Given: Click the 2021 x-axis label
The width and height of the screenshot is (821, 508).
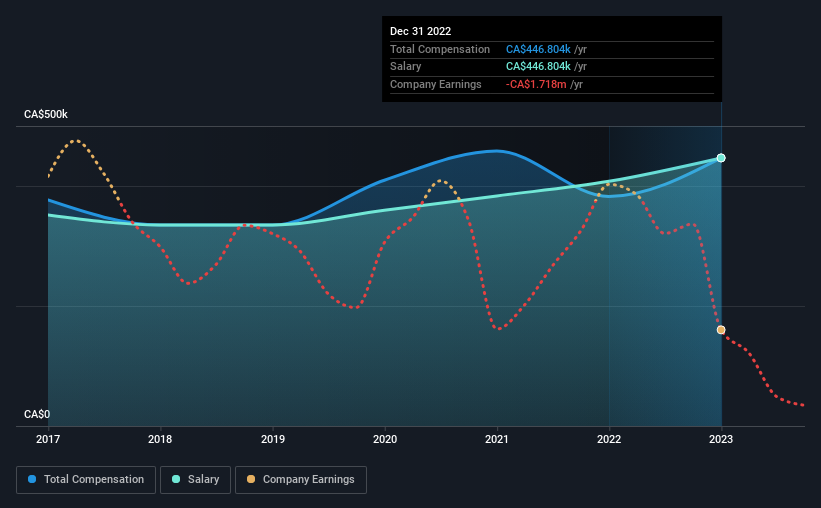Looking at the screenshot, I should pyautogui.click(x=497, y=439).
